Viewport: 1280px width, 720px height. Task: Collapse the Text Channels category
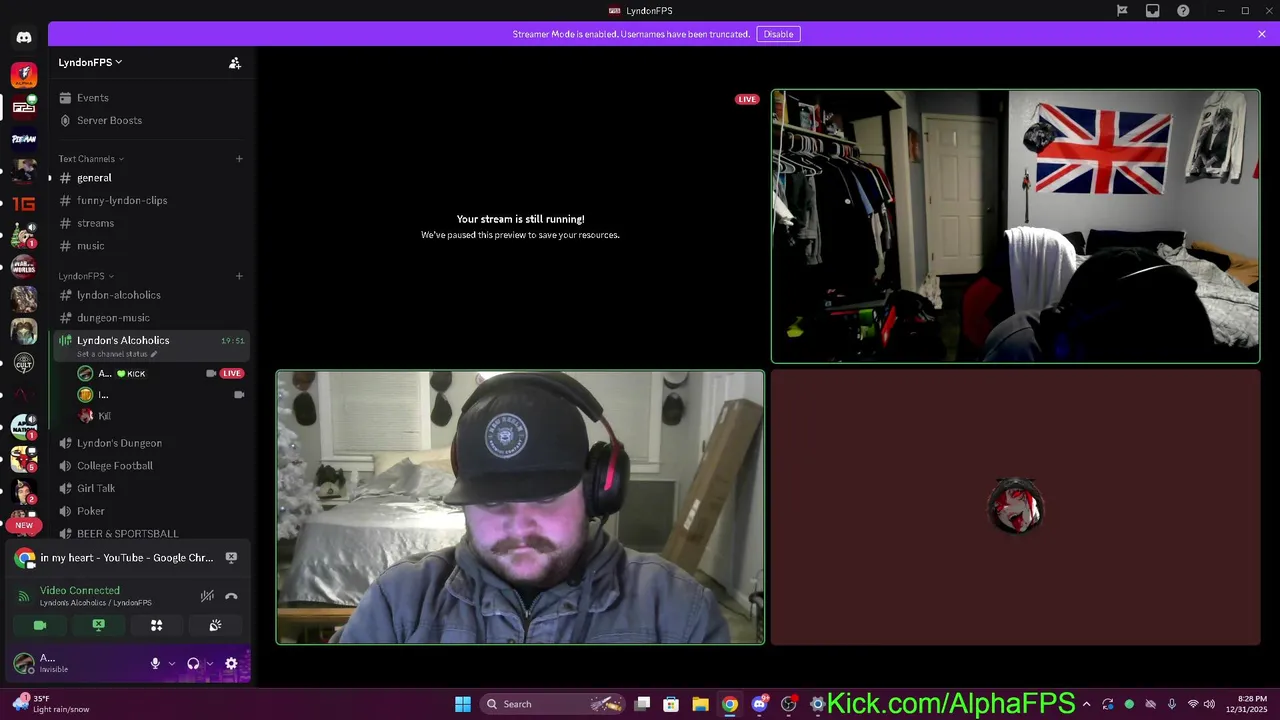pos(91,159)
